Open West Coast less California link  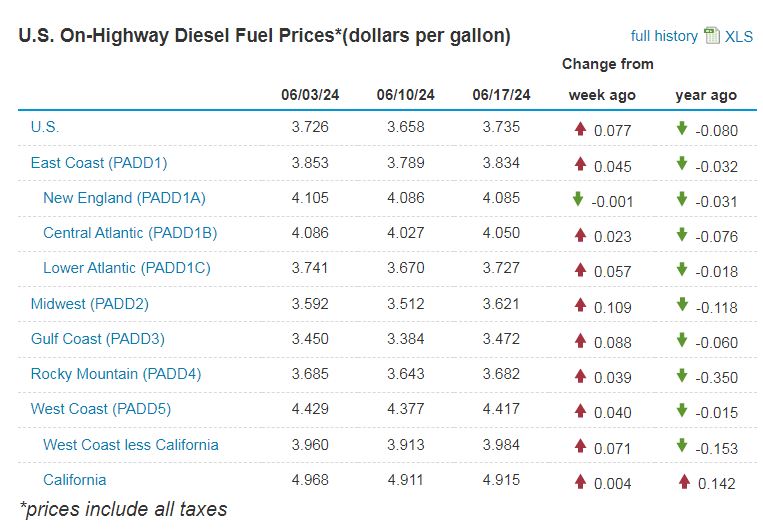(131, 445)
